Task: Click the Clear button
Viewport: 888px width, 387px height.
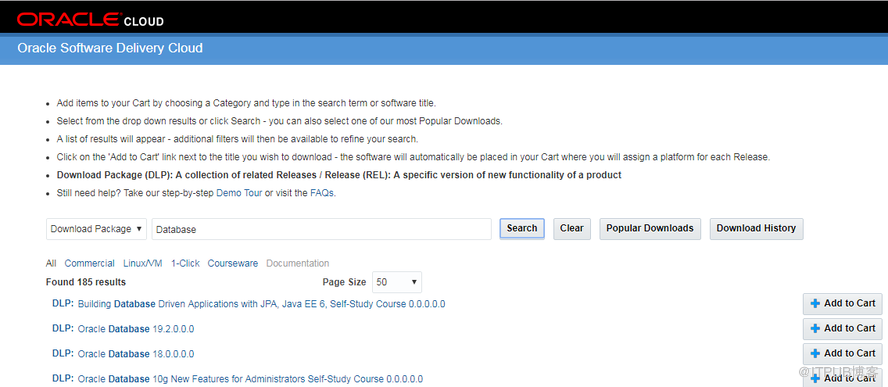Action: point(571,228)
